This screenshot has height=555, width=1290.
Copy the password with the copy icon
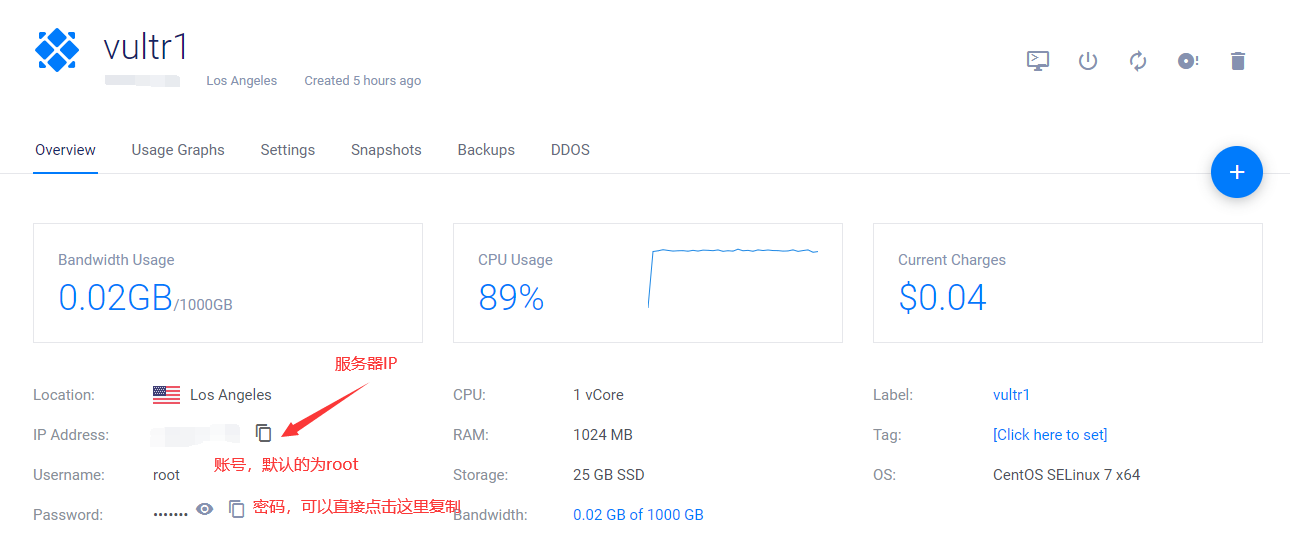(237, 509)
